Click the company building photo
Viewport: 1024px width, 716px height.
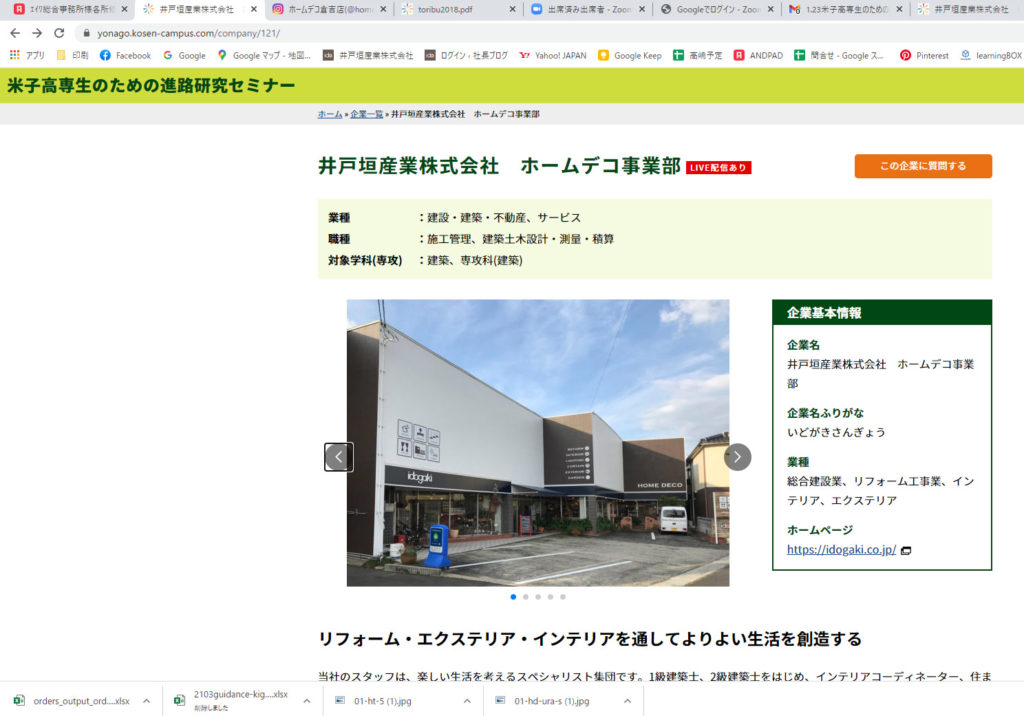pos(537,443)
